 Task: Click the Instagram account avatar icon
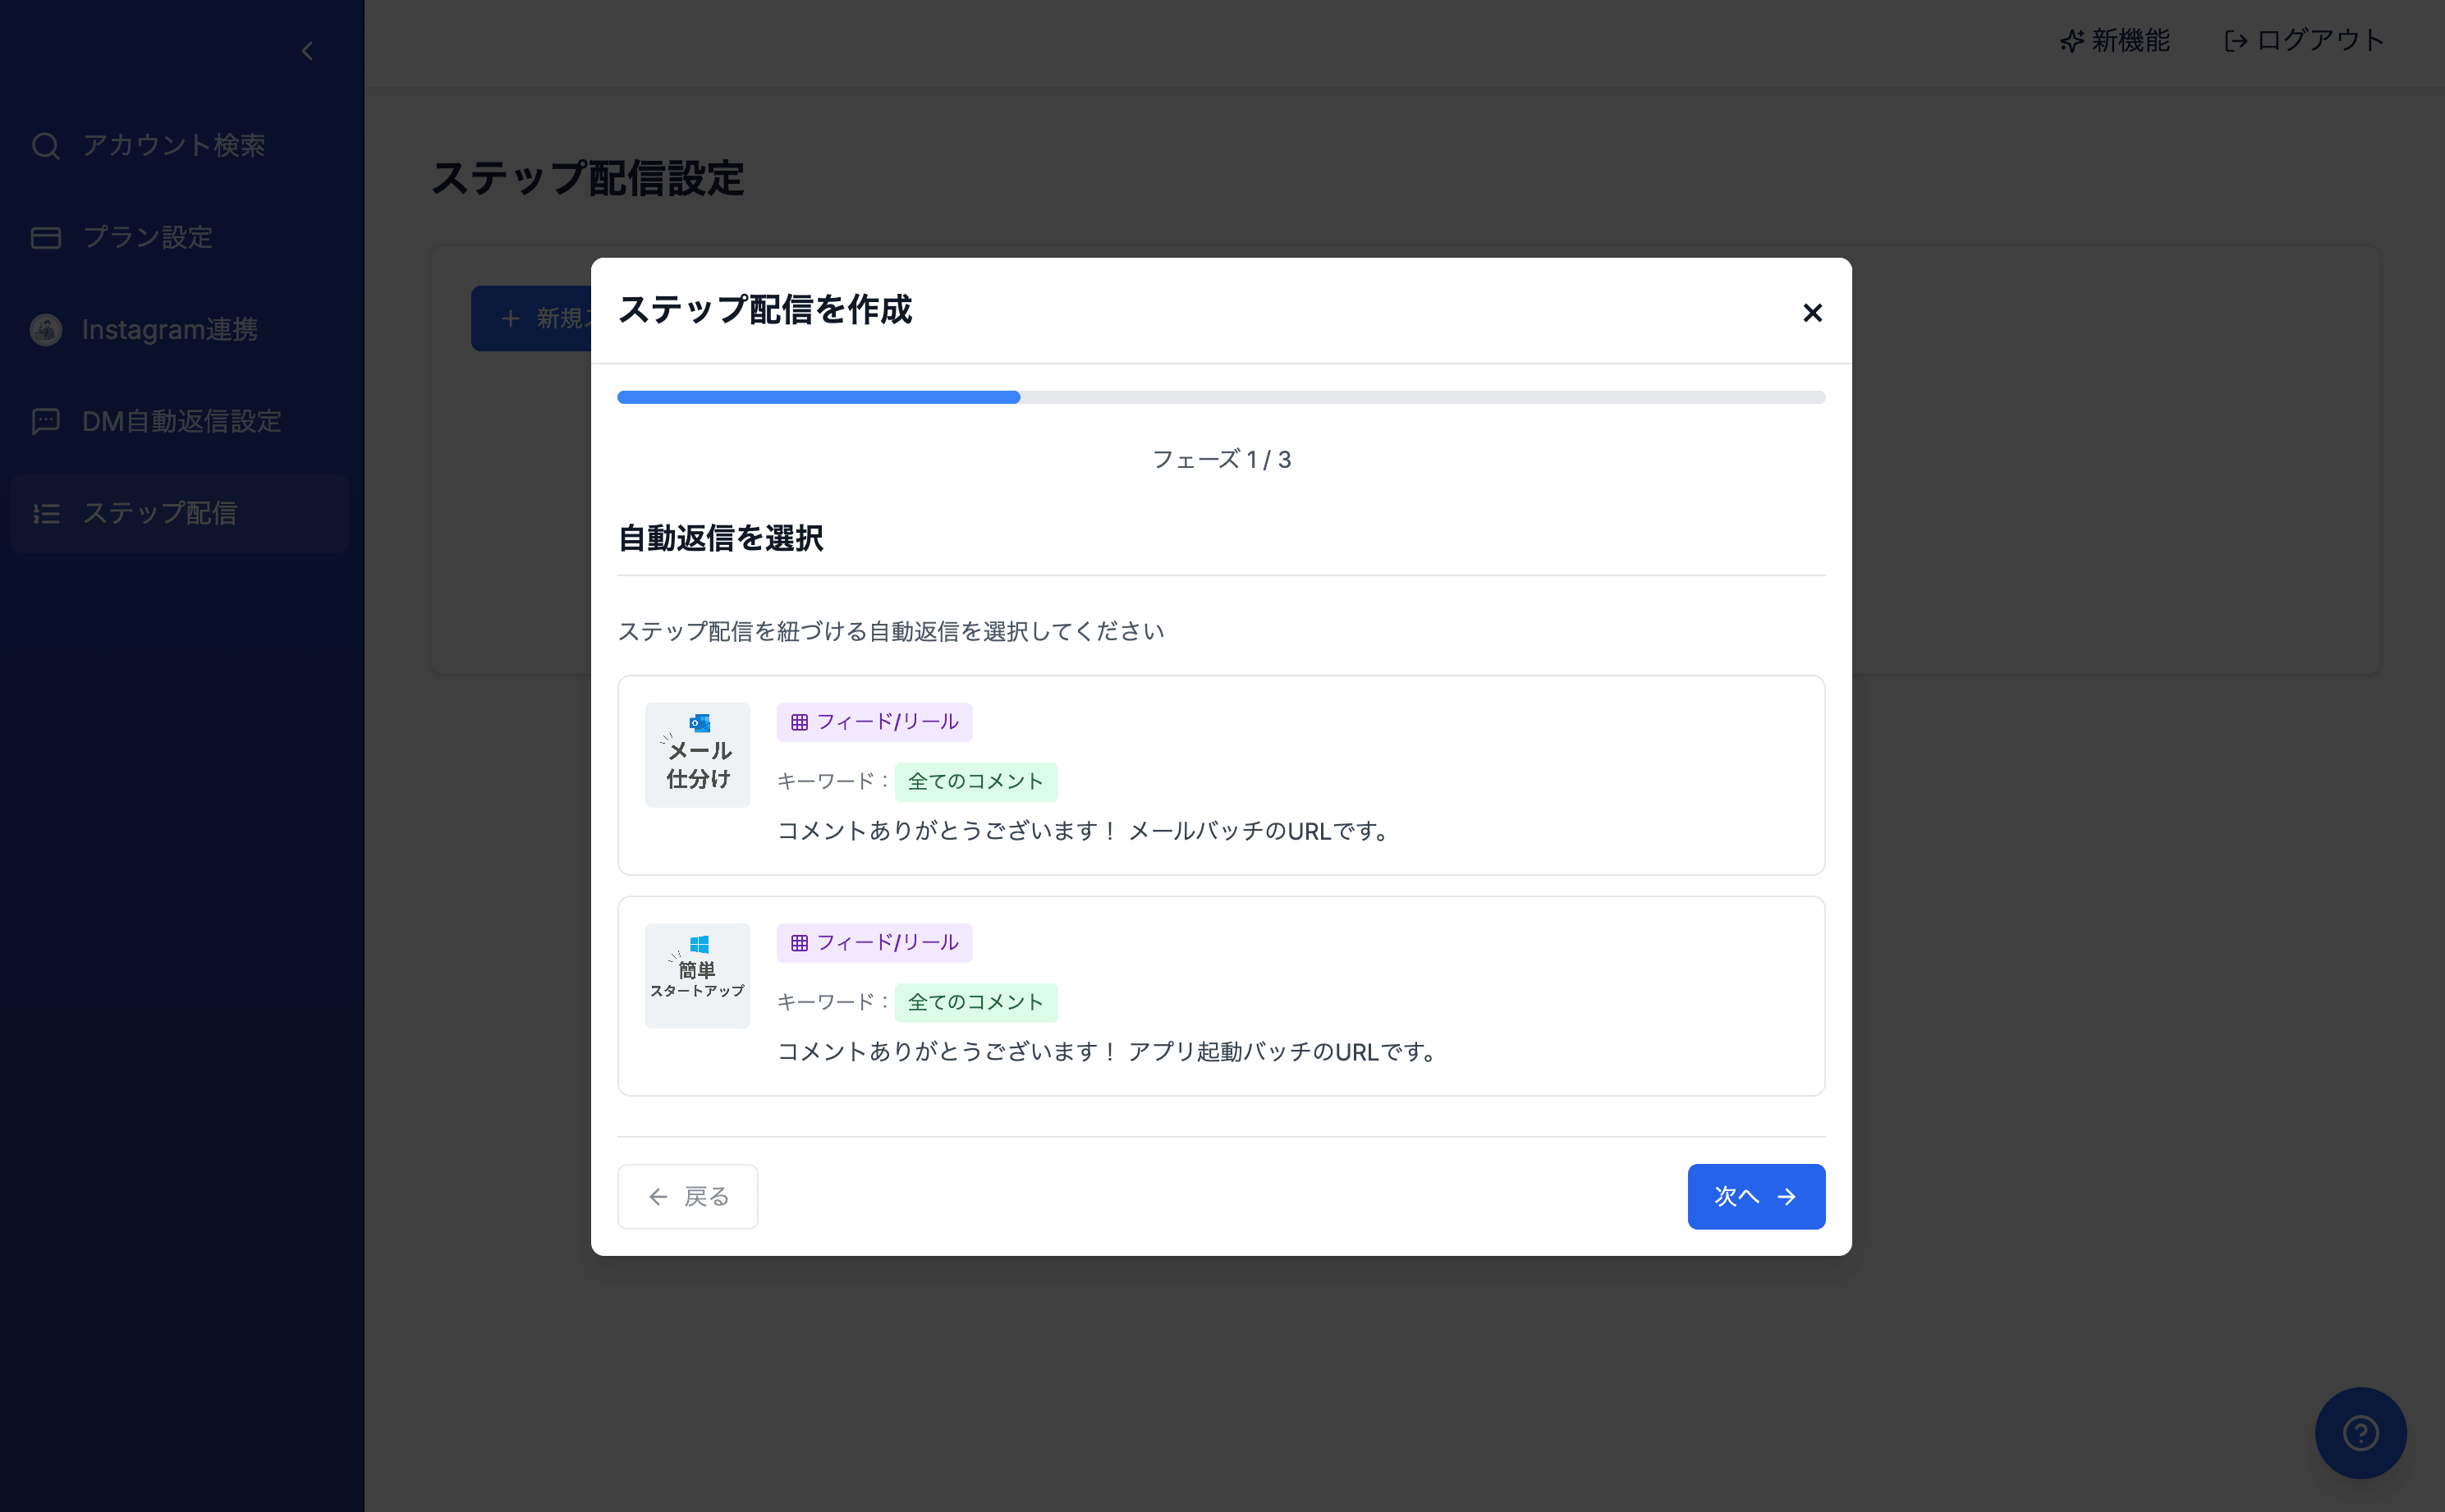tap(46, 330)
